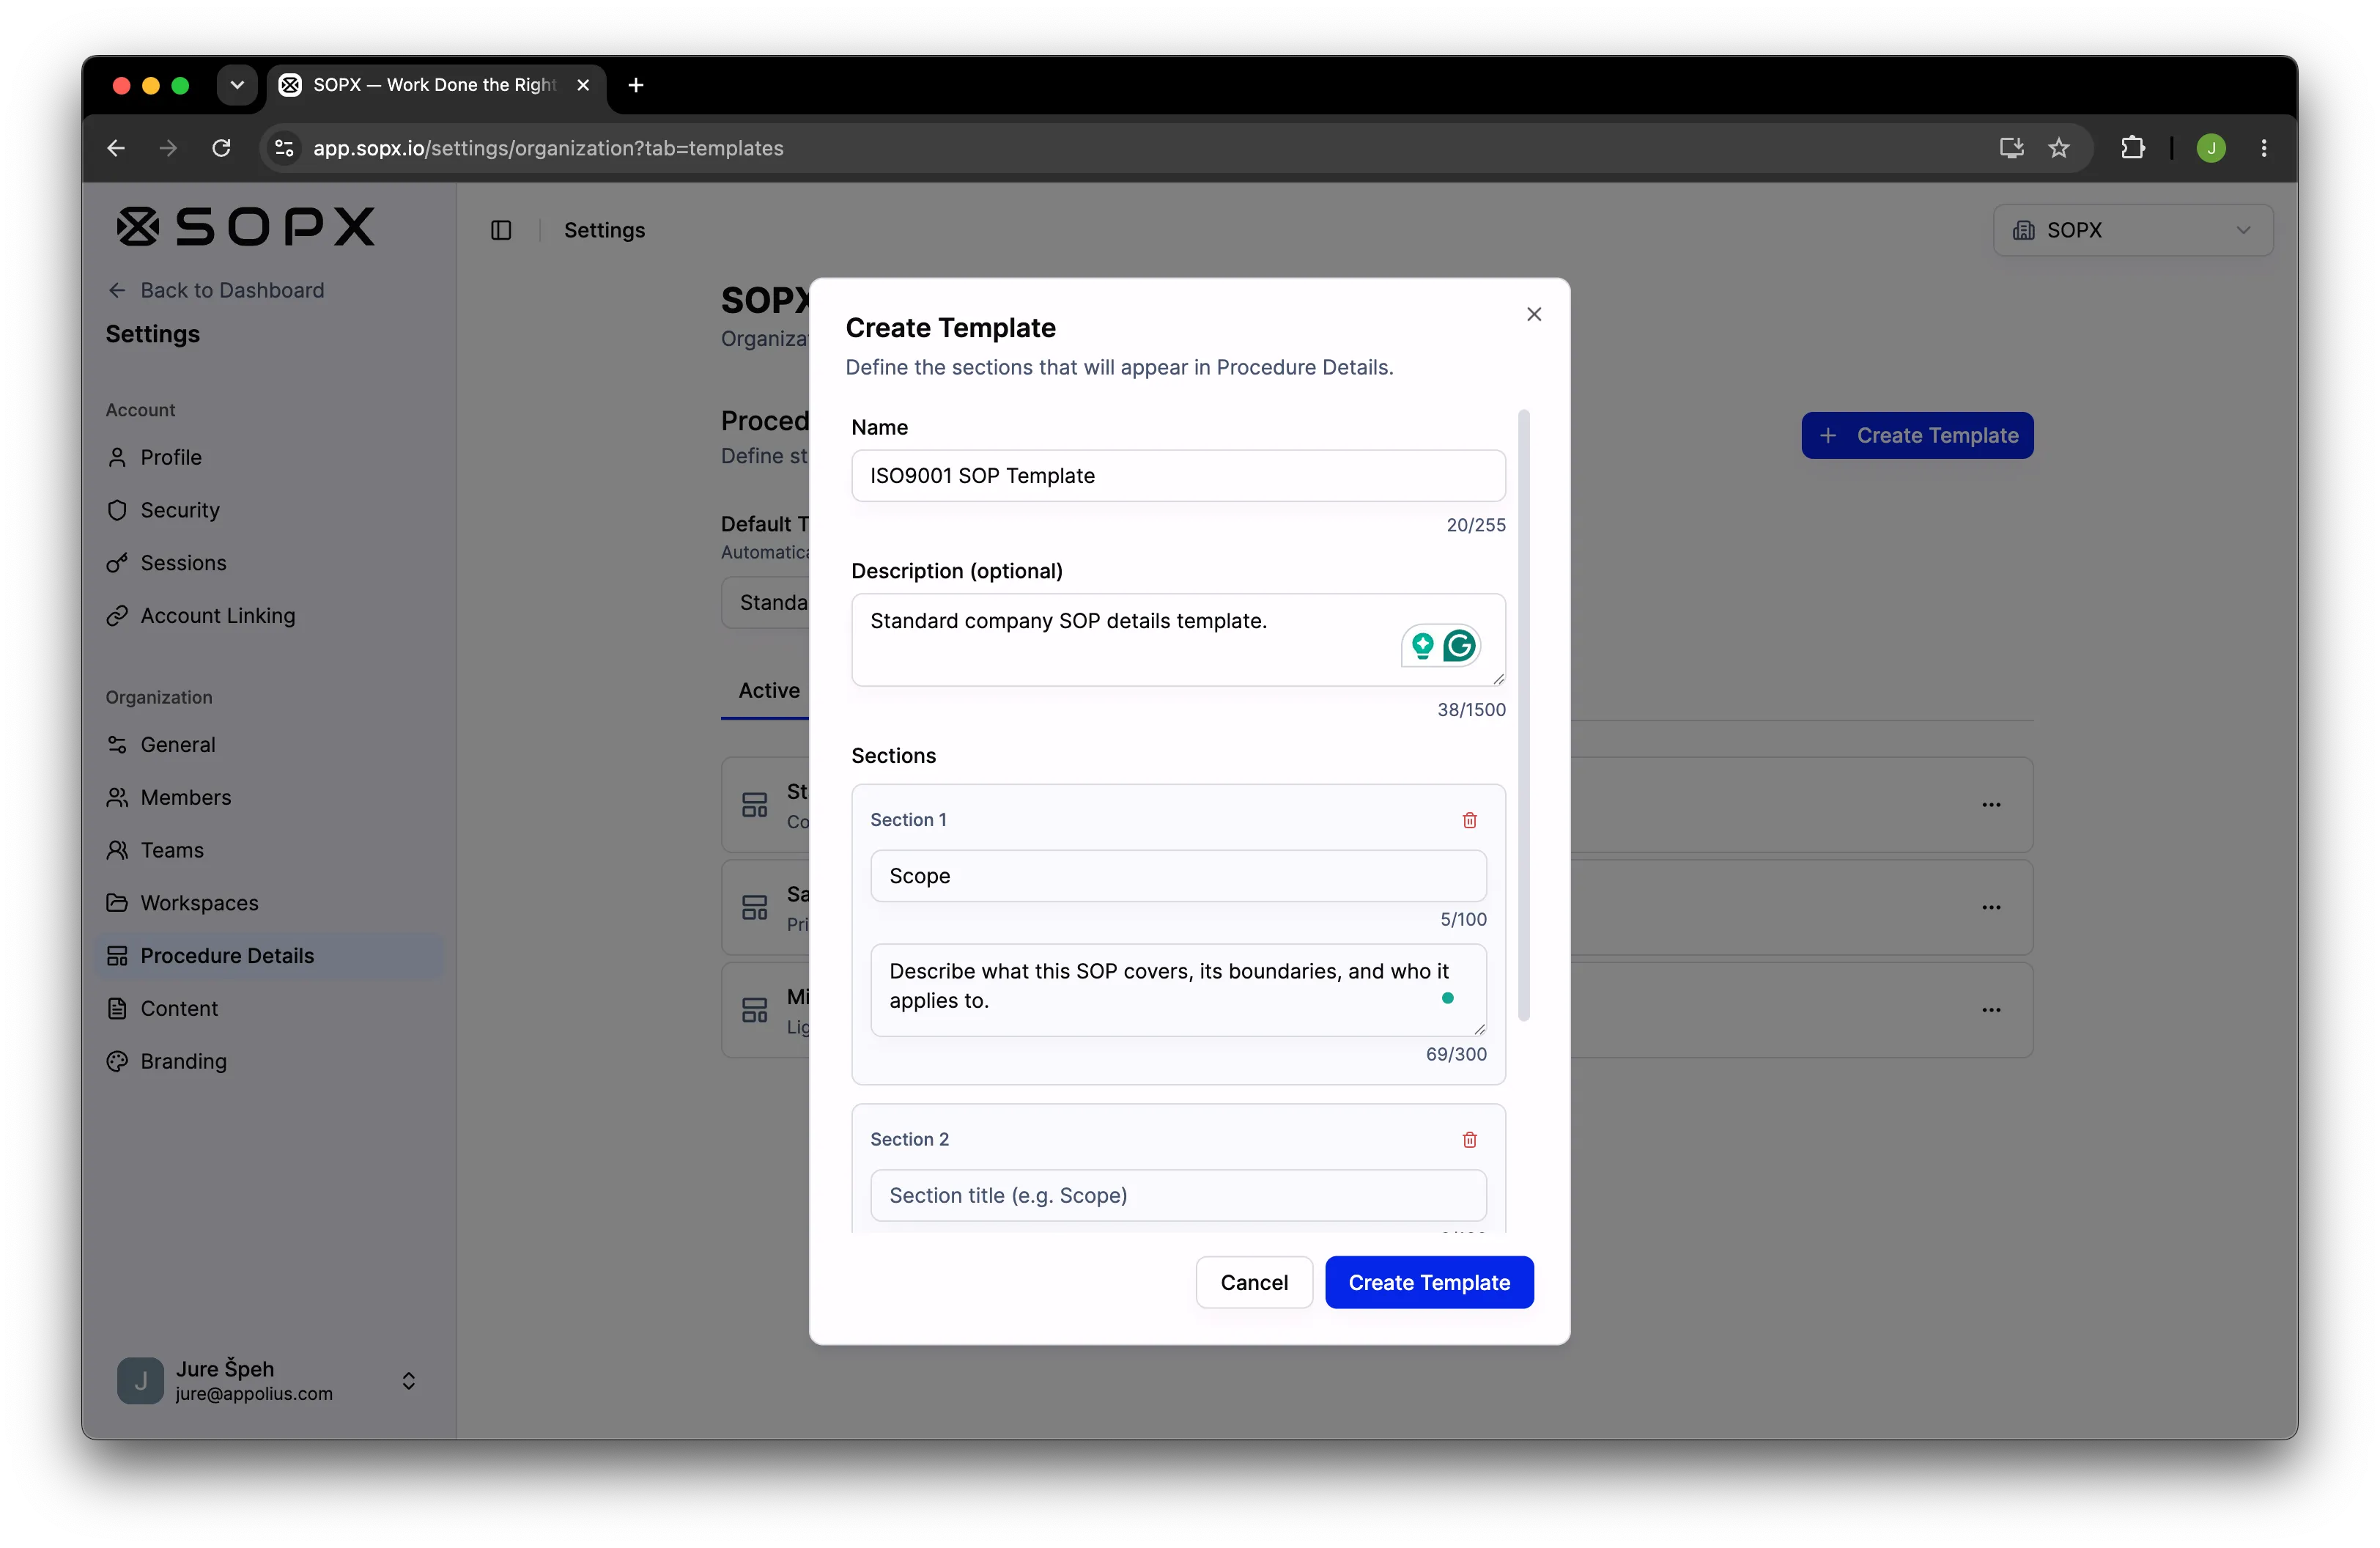Click the address bar URL
The height and width of the screenshot is (1548, 2380).
point(548,148)
